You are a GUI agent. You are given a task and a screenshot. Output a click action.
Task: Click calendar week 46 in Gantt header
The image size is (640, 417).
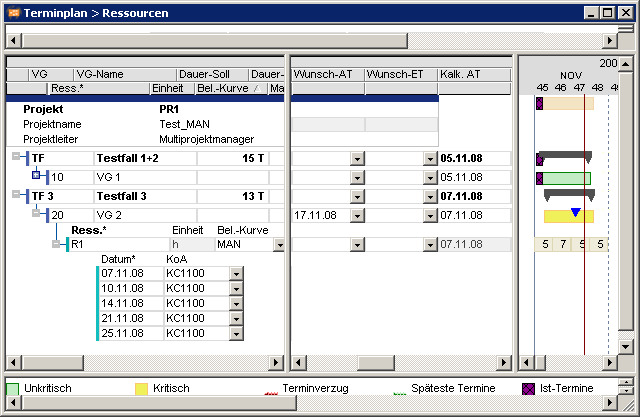tap(560, 88)
